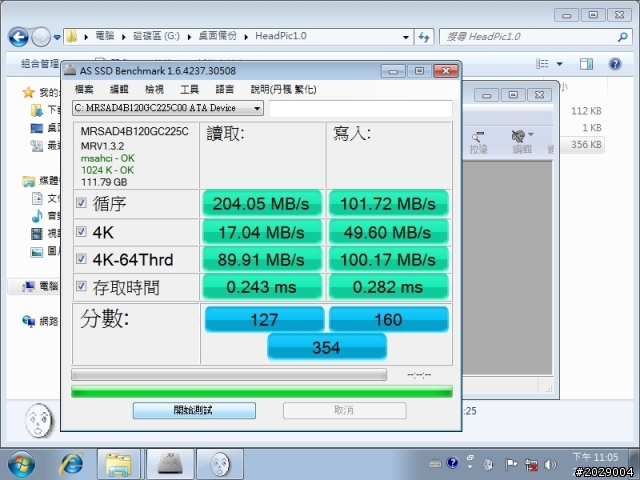Image resolution: width=640 pixels, height=480 pixels.
Task: Toggle the 循序 sequential test checkbox
Action: tap(81, 203)
